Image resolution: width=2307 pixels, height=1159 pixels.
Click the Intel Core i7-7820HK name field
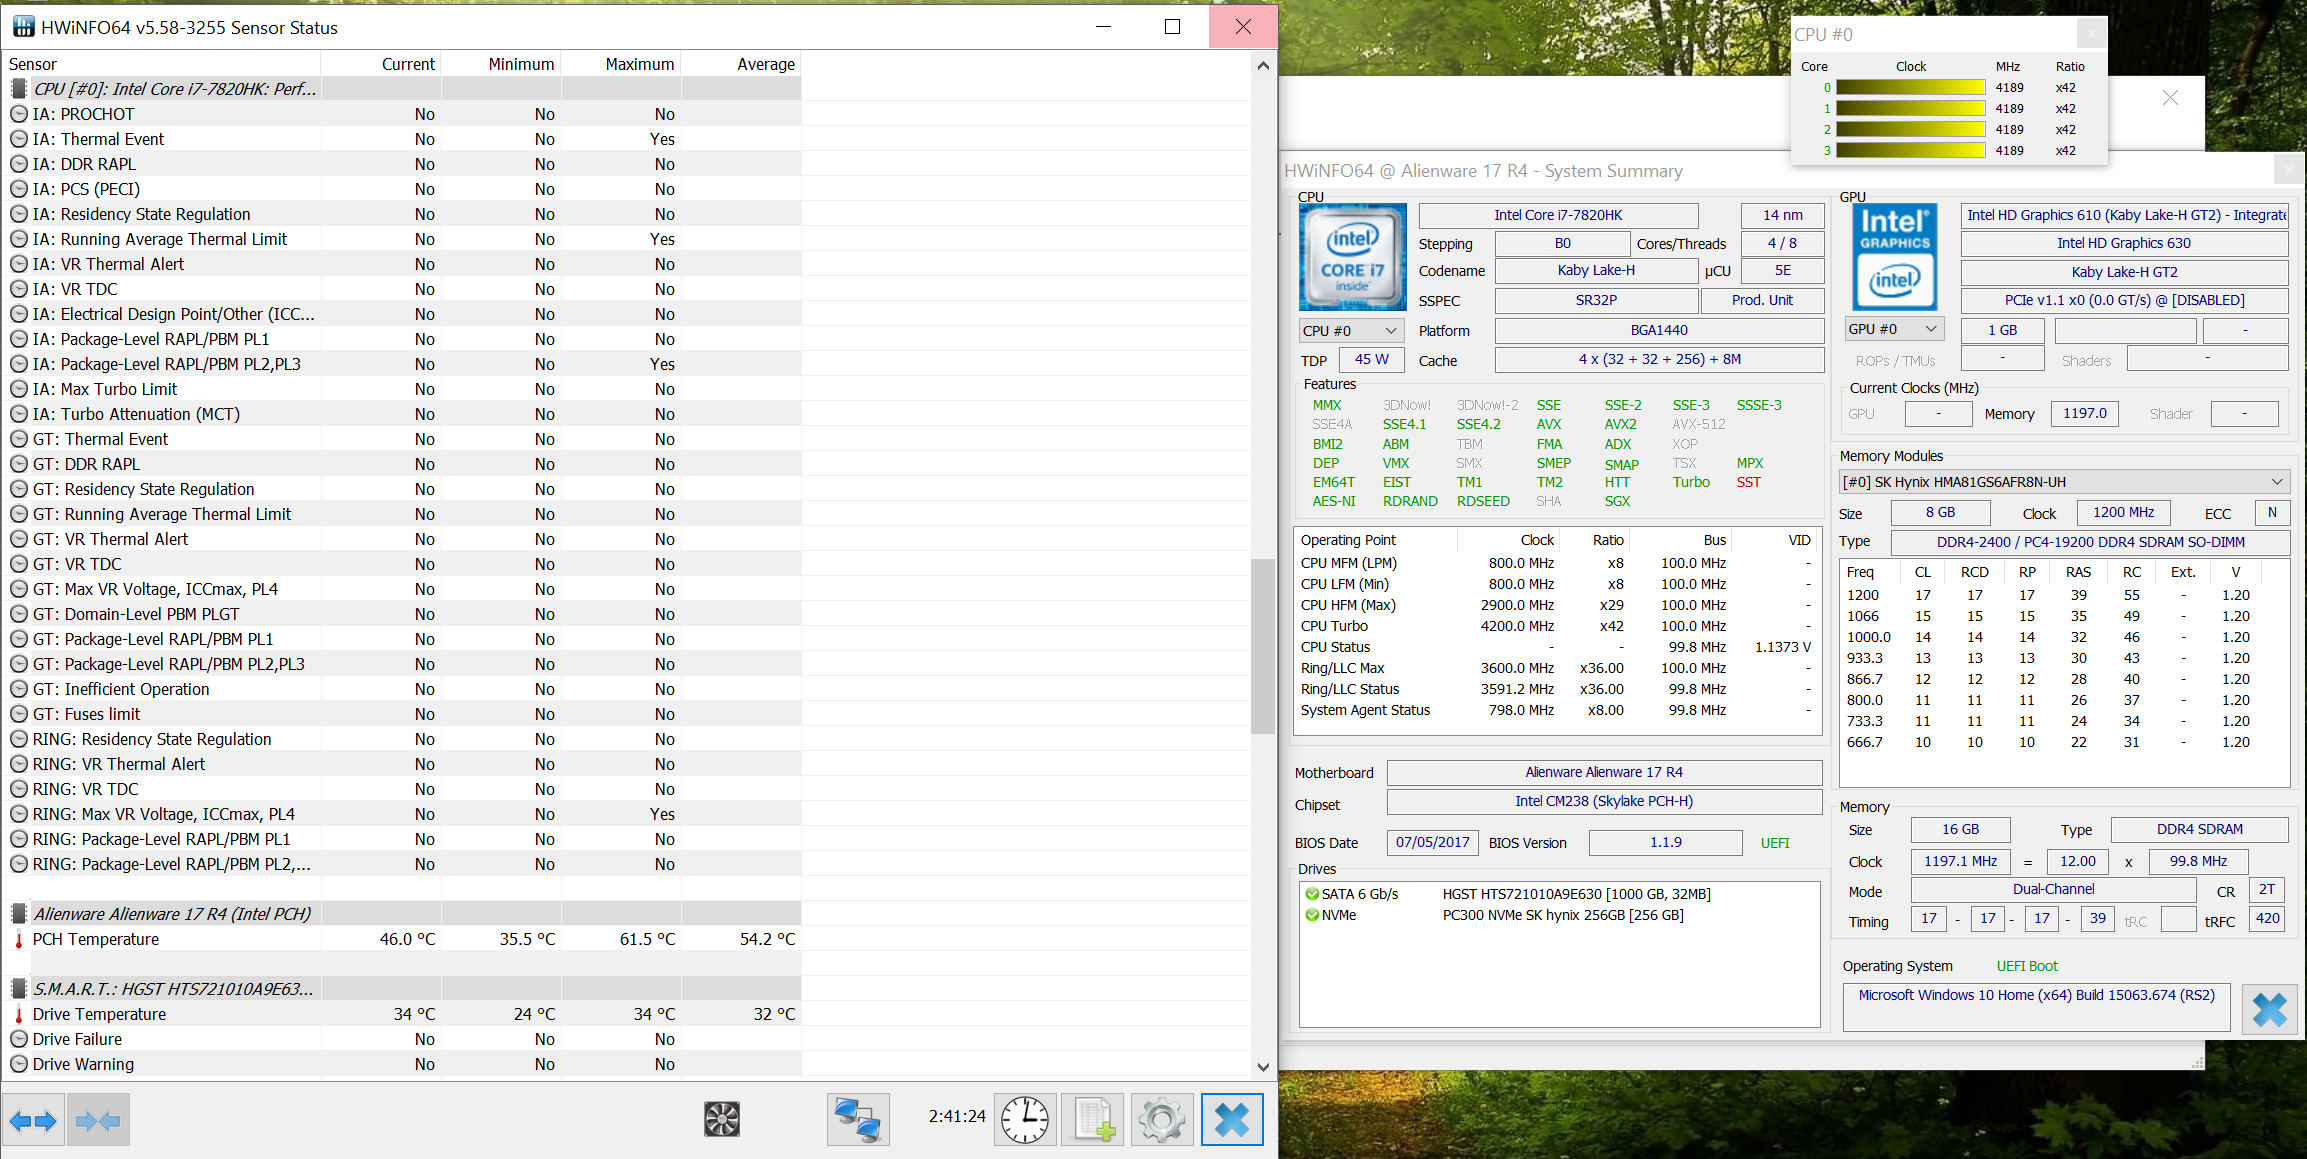pyautogui.click(x=1558, y=215)
